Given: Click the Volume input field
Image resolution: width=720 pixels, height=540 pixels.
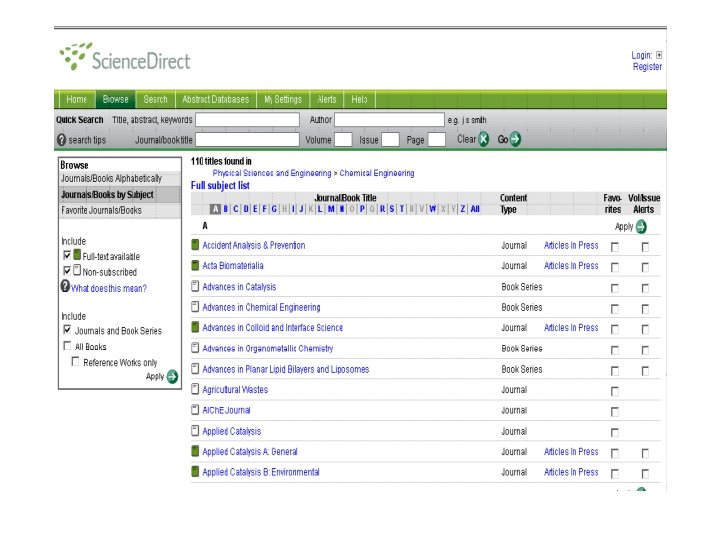Looking at the screenshot, I should 343,140.
